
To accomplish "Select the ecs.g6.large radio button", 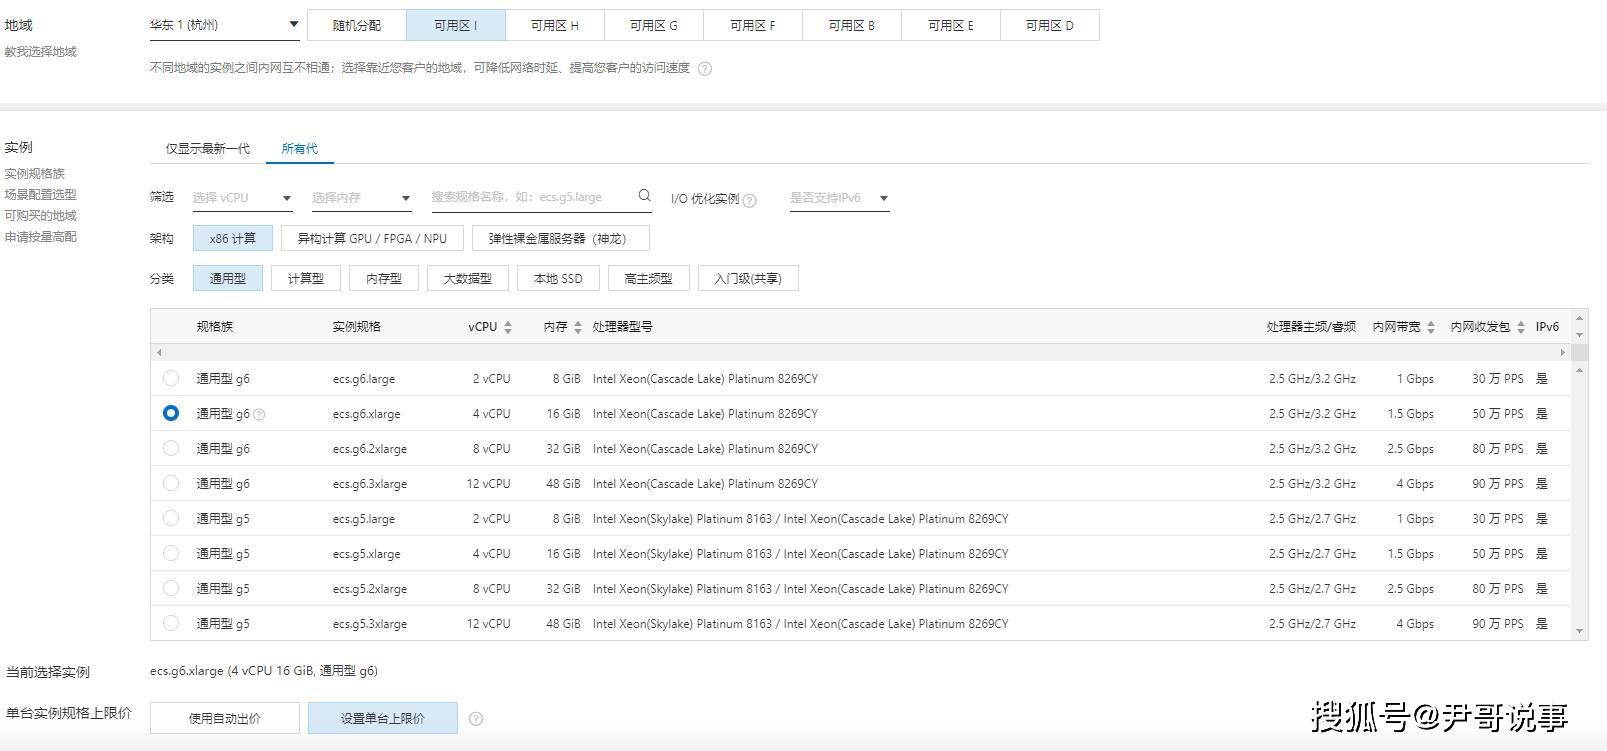I will [171, 378].
